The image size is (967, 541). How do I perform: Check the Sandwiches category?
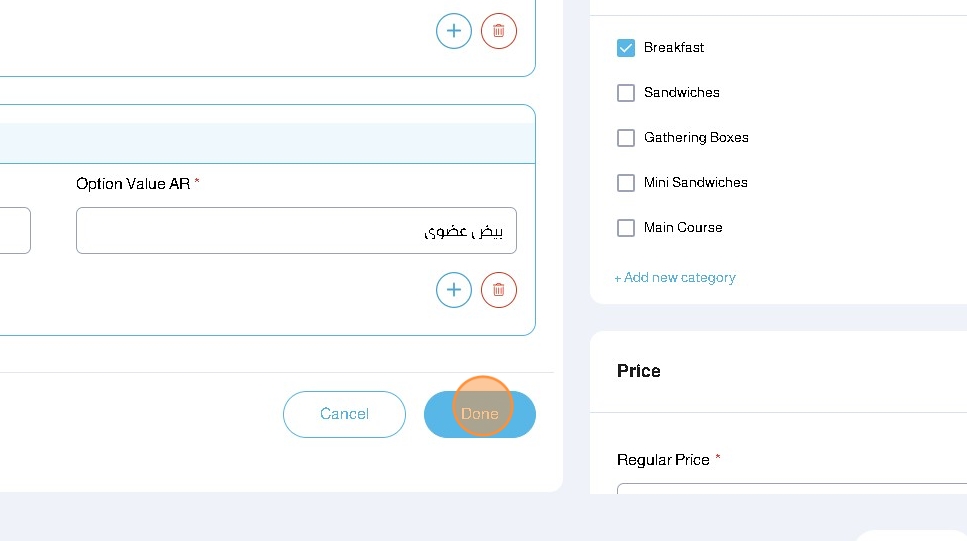[x=626, y=93]
